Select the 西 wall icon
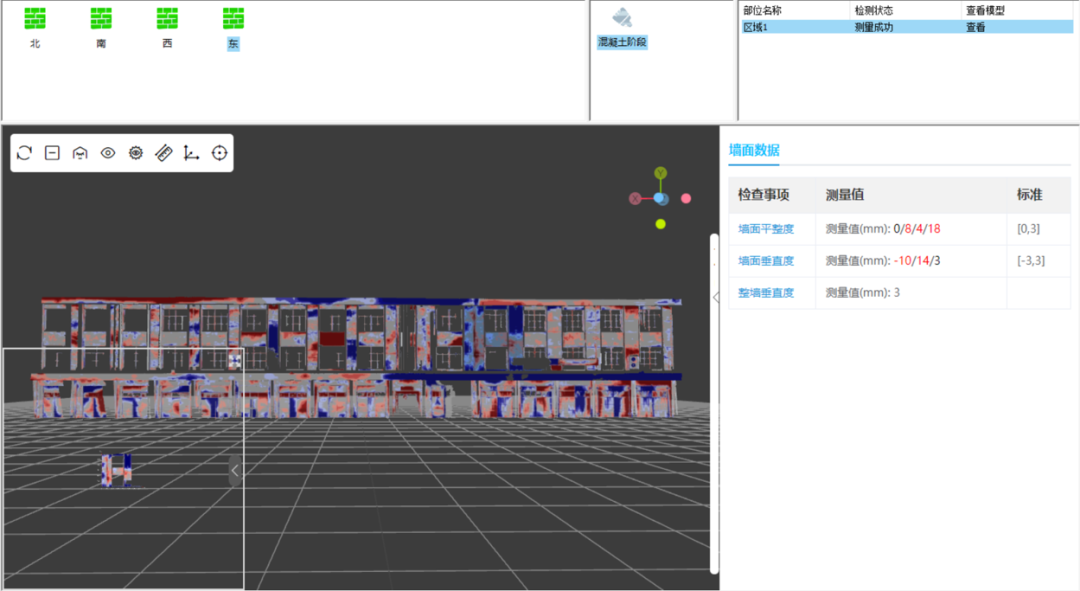This screenshot has width=1080, height=591. pyautogui.click(x=167, y=19)
